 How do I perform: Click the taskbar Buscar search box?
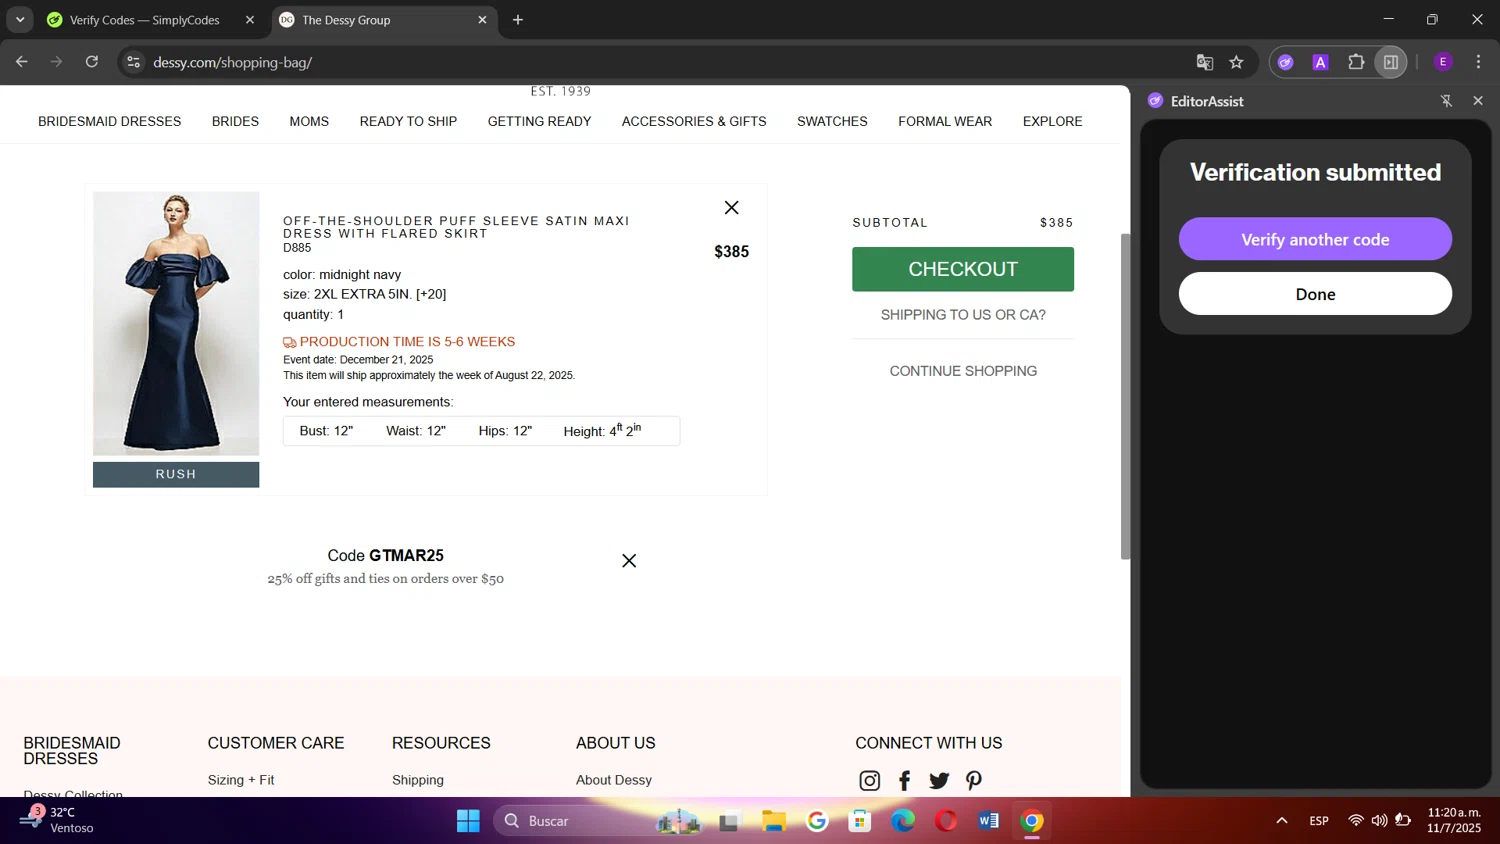pyautogui.click(x=598, y=821)
